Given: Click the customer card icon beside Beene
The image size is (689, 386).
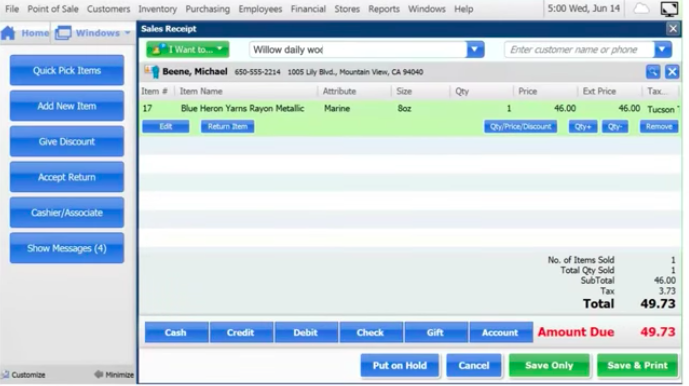Looking at the screenshot, I should coord(152,72).
